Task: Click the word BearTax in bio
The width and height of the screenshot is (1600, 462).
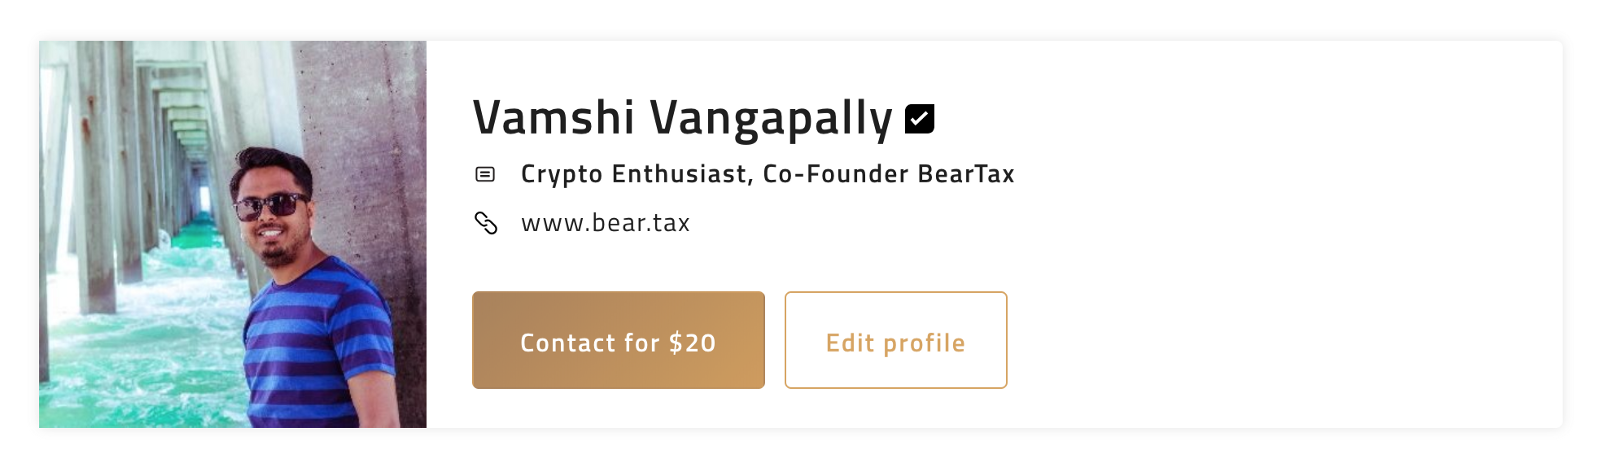Action: [966, 174]
